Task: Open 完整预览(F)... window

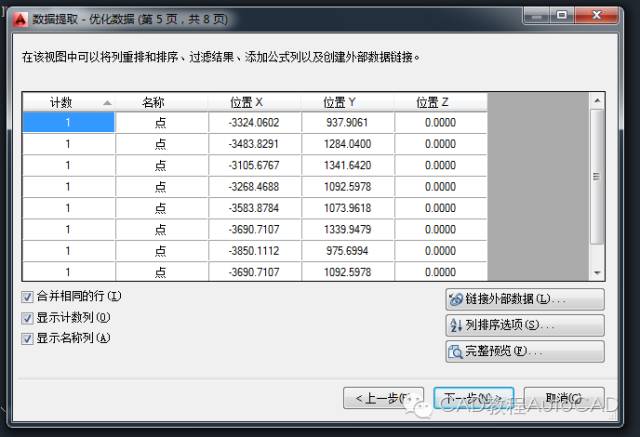Action: tap(525, 351)
